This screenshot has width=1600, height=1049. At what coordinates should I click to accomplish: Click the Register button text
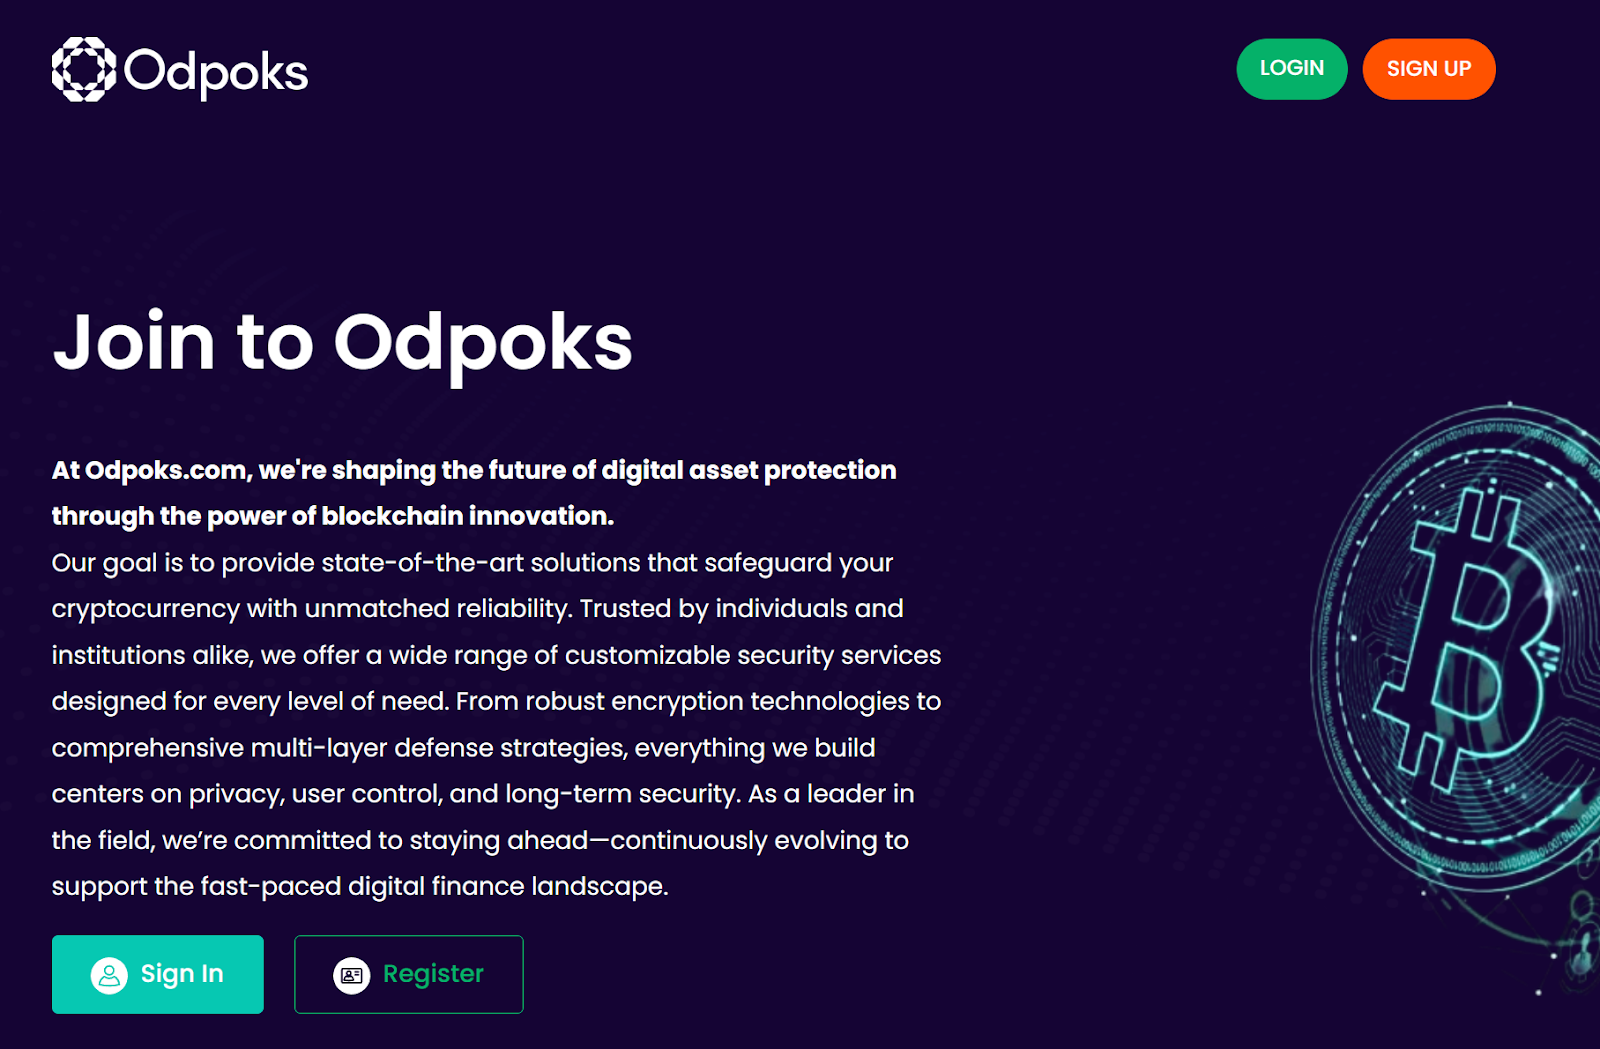(433, 974)
